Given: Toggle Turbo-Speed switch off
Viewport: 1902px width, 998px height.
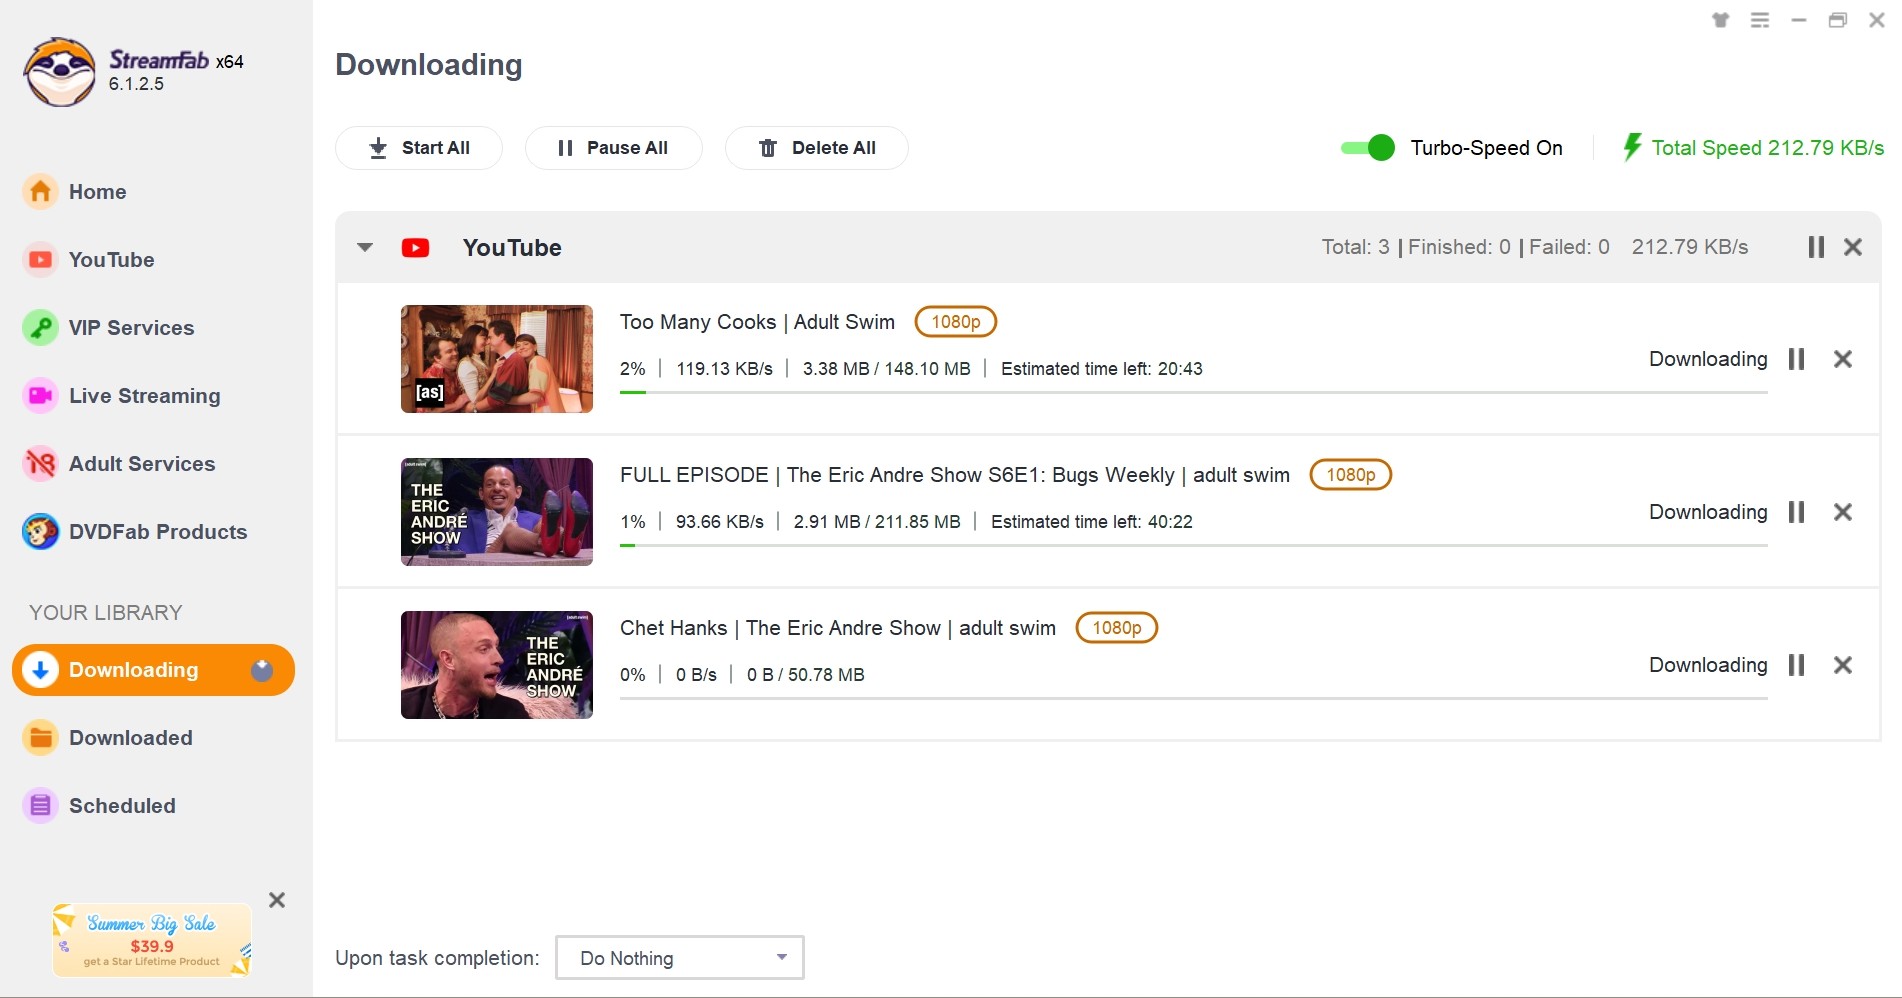Looking at the screenshot, I should click(x=1368, y=148).
